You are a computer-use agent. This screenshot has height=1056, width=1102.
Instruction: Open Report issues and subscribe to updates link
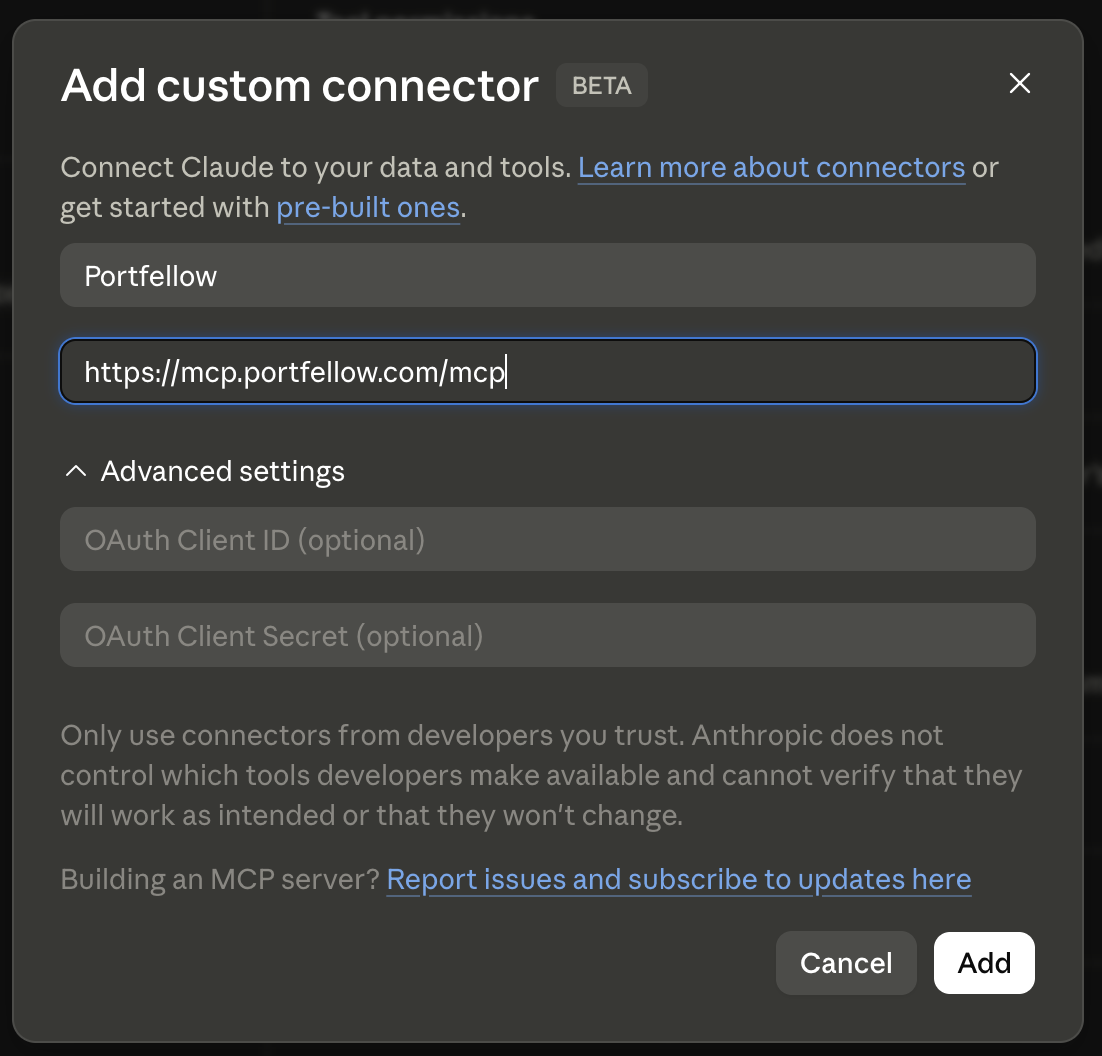click(x=679, y=879)
